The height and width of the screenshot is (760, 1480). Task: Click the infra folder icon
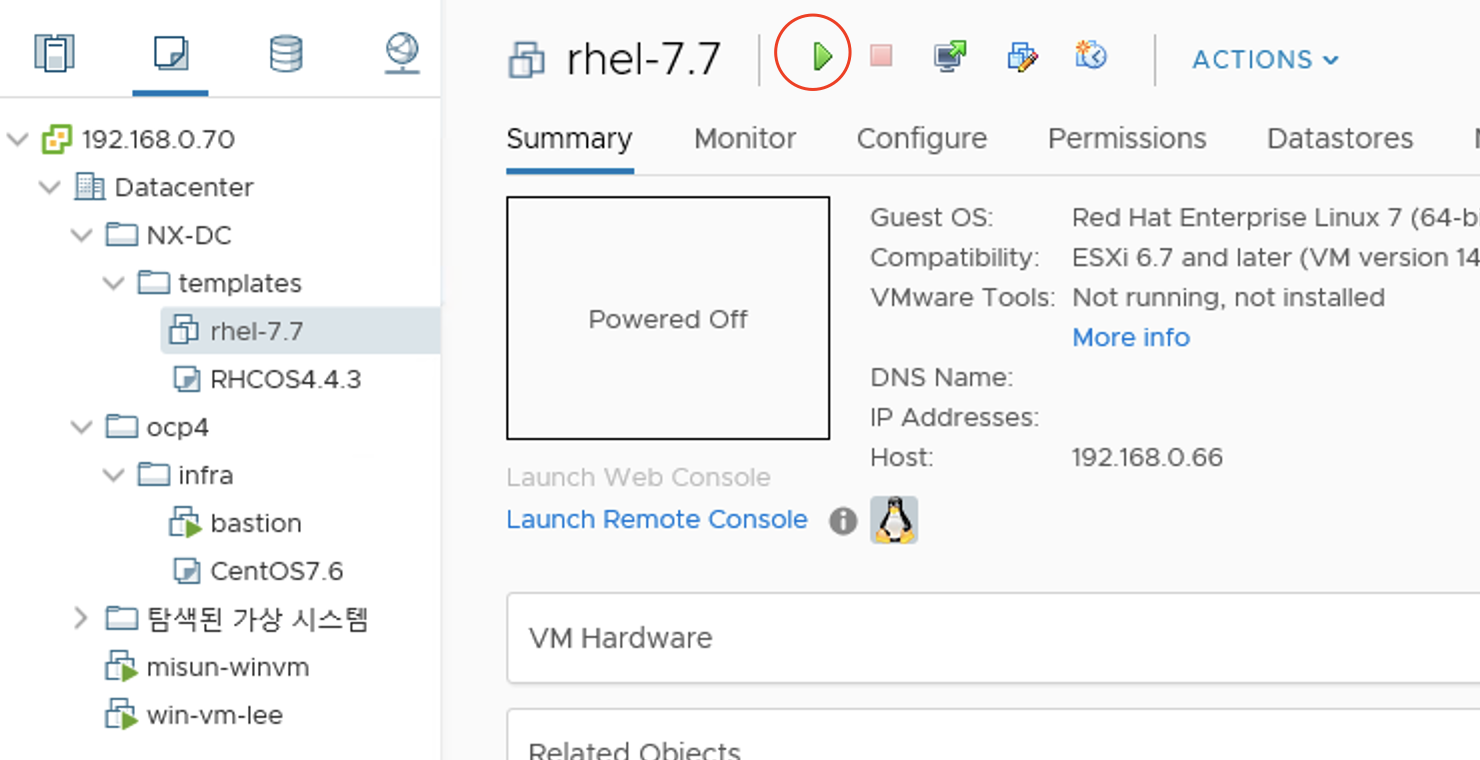pyautogui.click(x=154, y=475)
